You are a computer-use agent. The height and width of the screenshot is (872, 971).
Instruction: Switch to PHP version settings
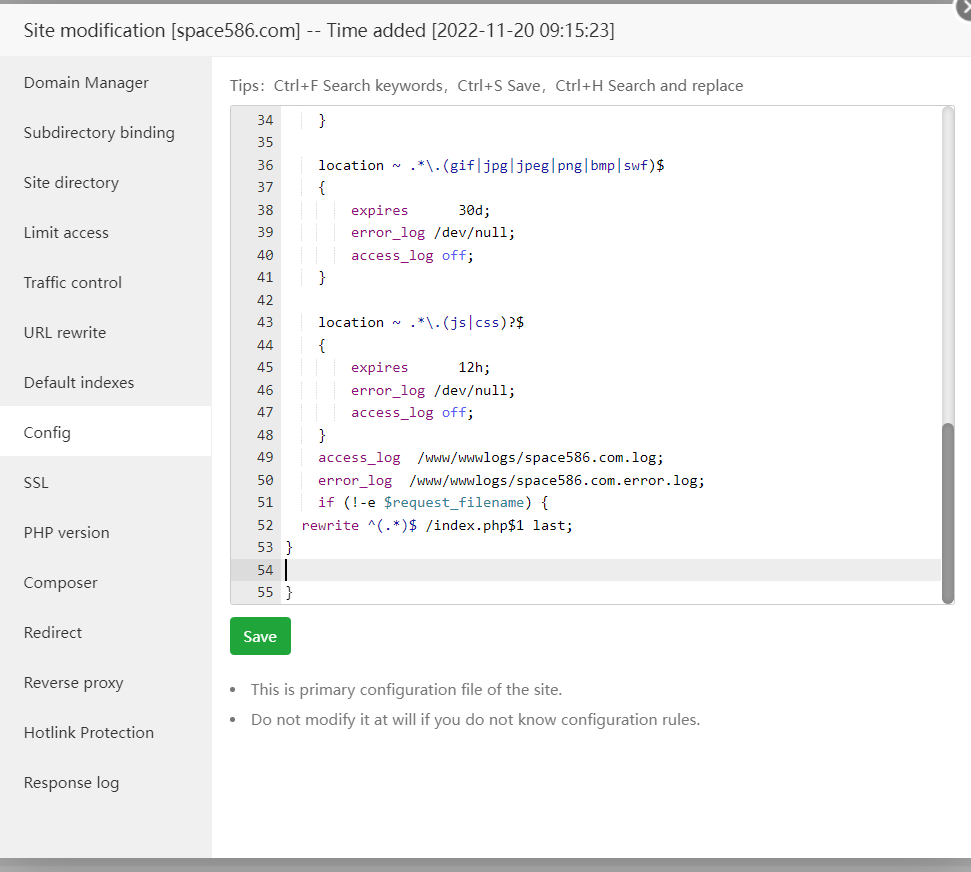[x=66, y=533]
